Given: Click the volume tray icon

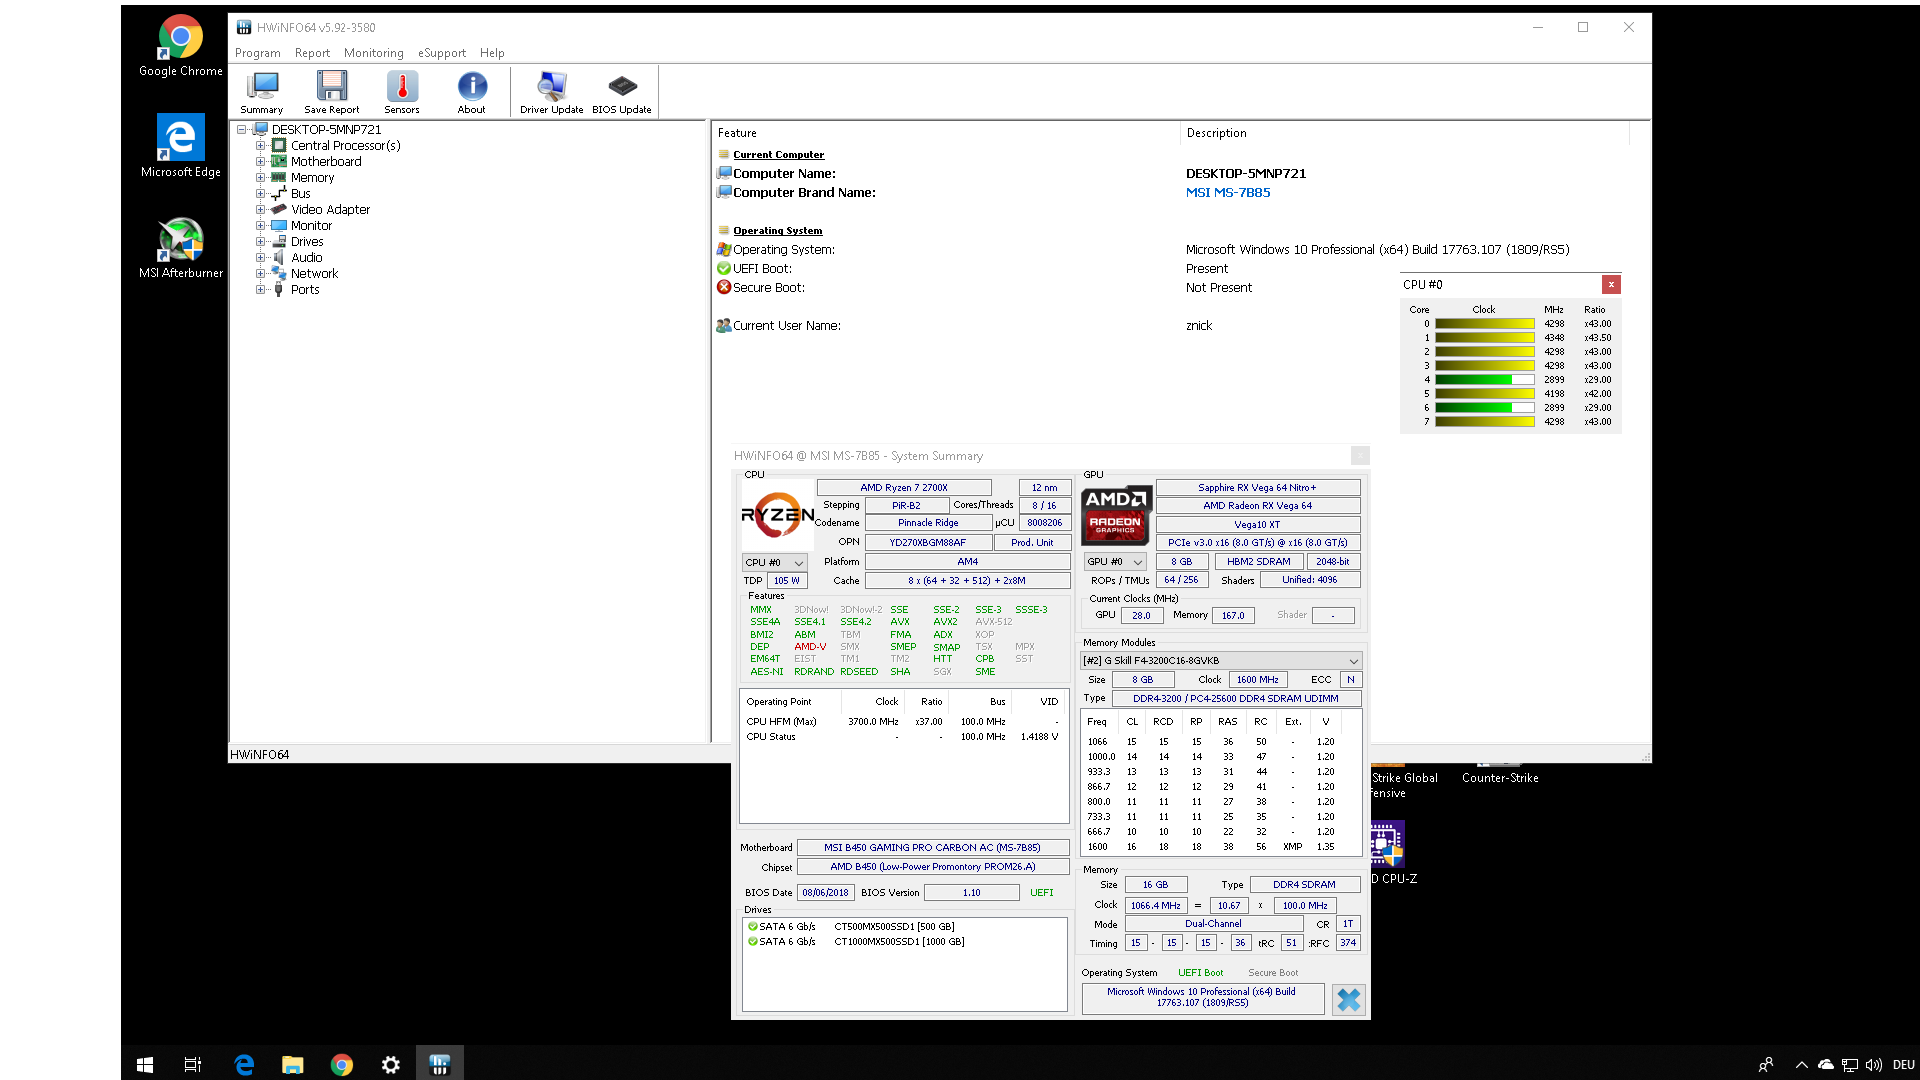Looking at the screenshot, I should point(1873,1065).
